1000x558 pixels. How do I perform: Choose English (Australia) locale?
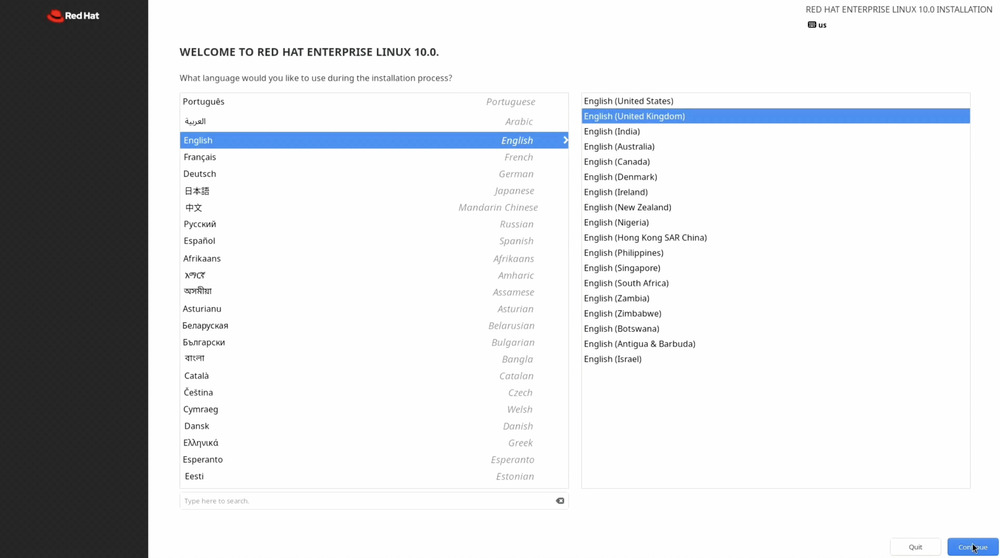619,147
